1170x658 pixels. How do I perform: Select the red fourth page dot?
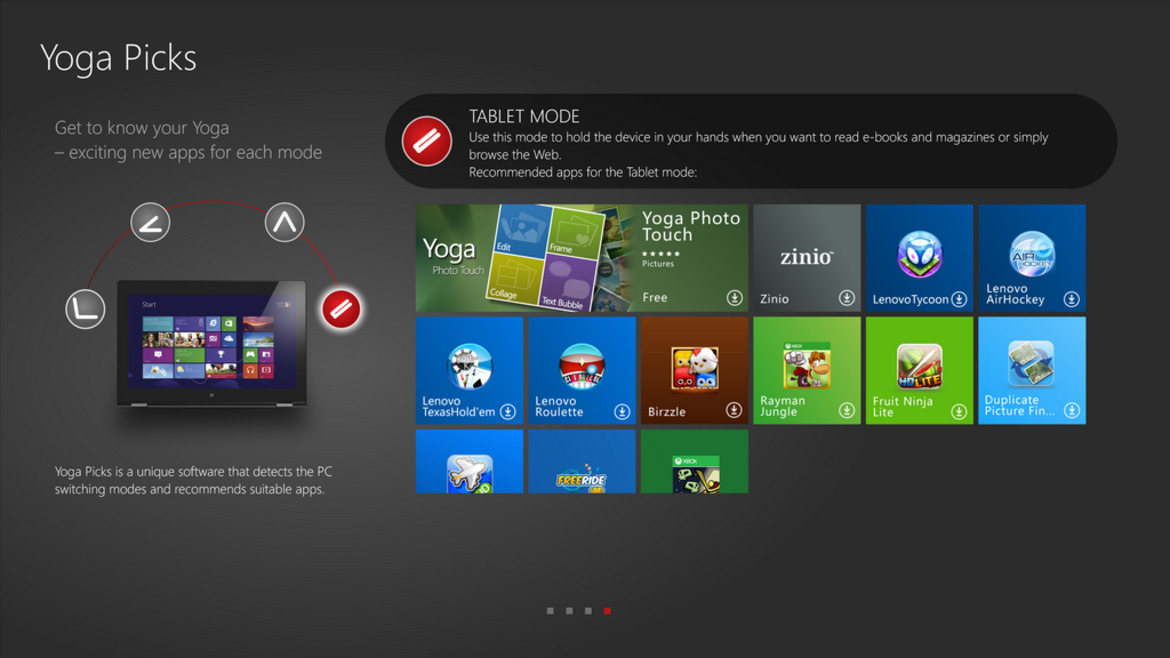click(607, 611)
